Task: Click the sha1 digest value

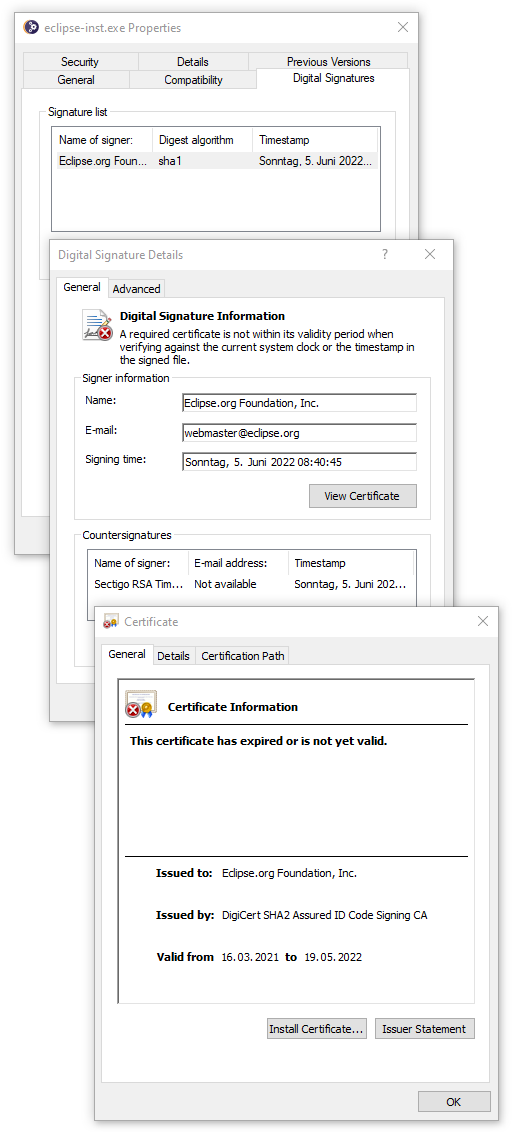Action: [x=170, y=161]
